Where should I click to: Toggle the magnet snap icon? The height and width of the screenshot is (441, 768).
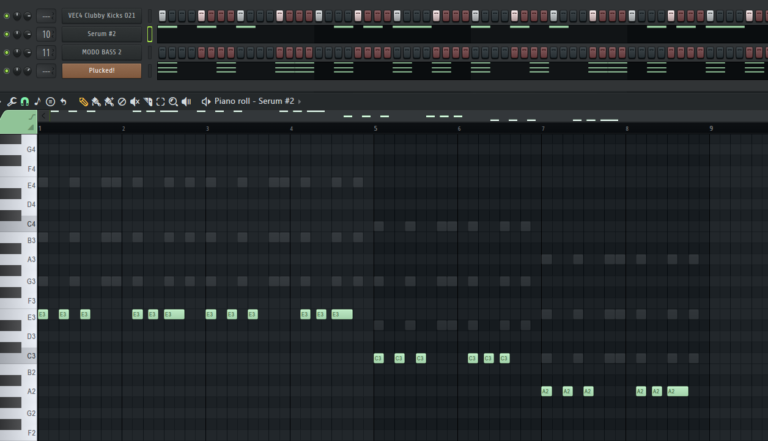pos(24,102)
